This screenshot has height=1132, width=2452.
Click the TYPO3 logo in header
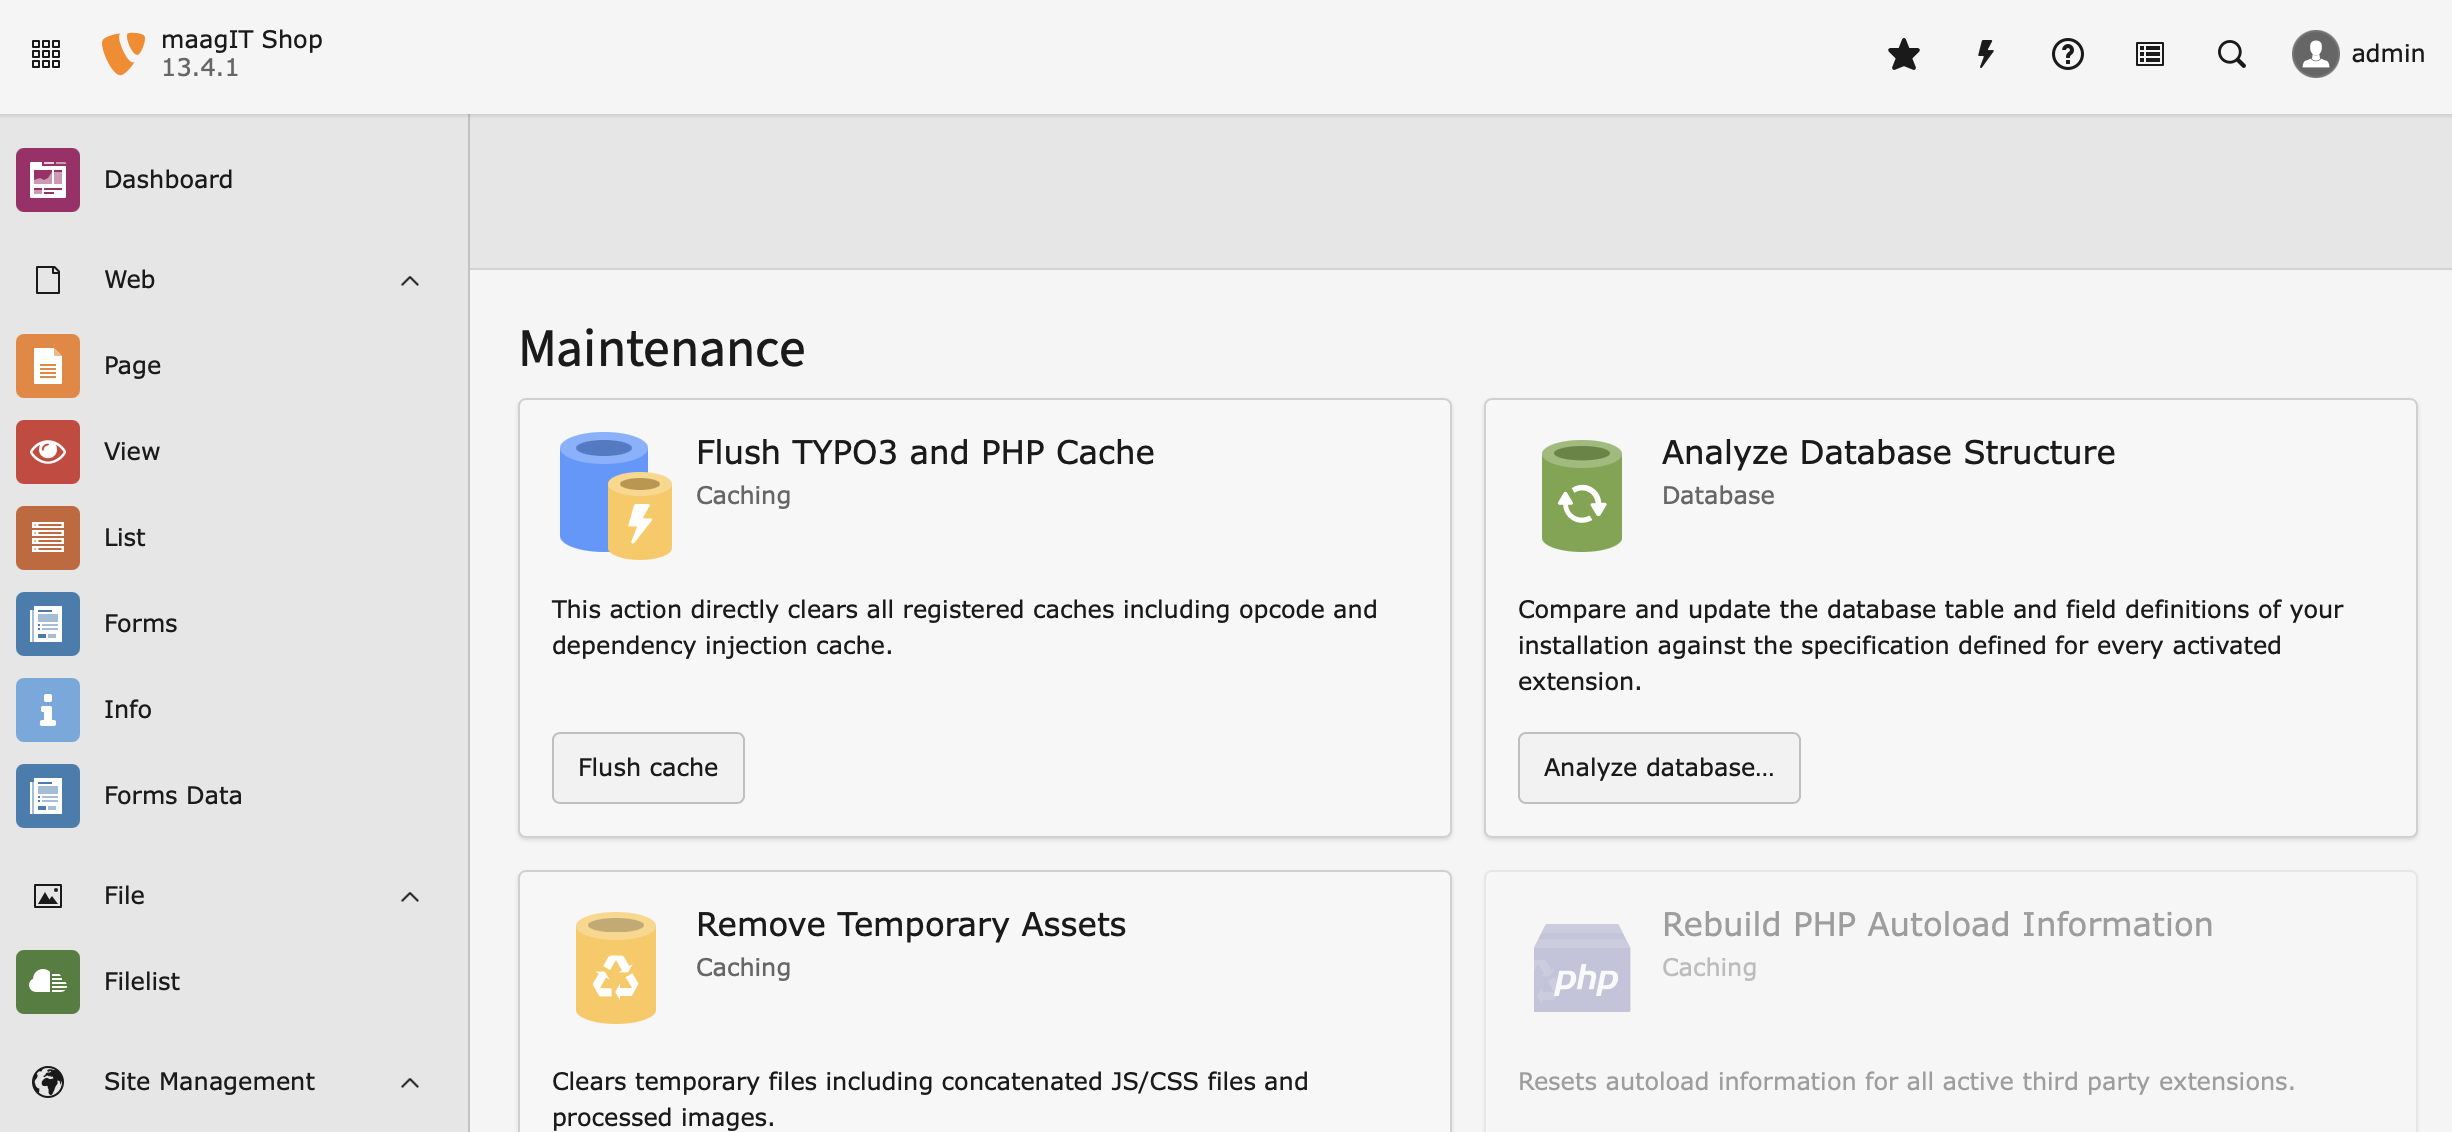click(x=124, y=54)
